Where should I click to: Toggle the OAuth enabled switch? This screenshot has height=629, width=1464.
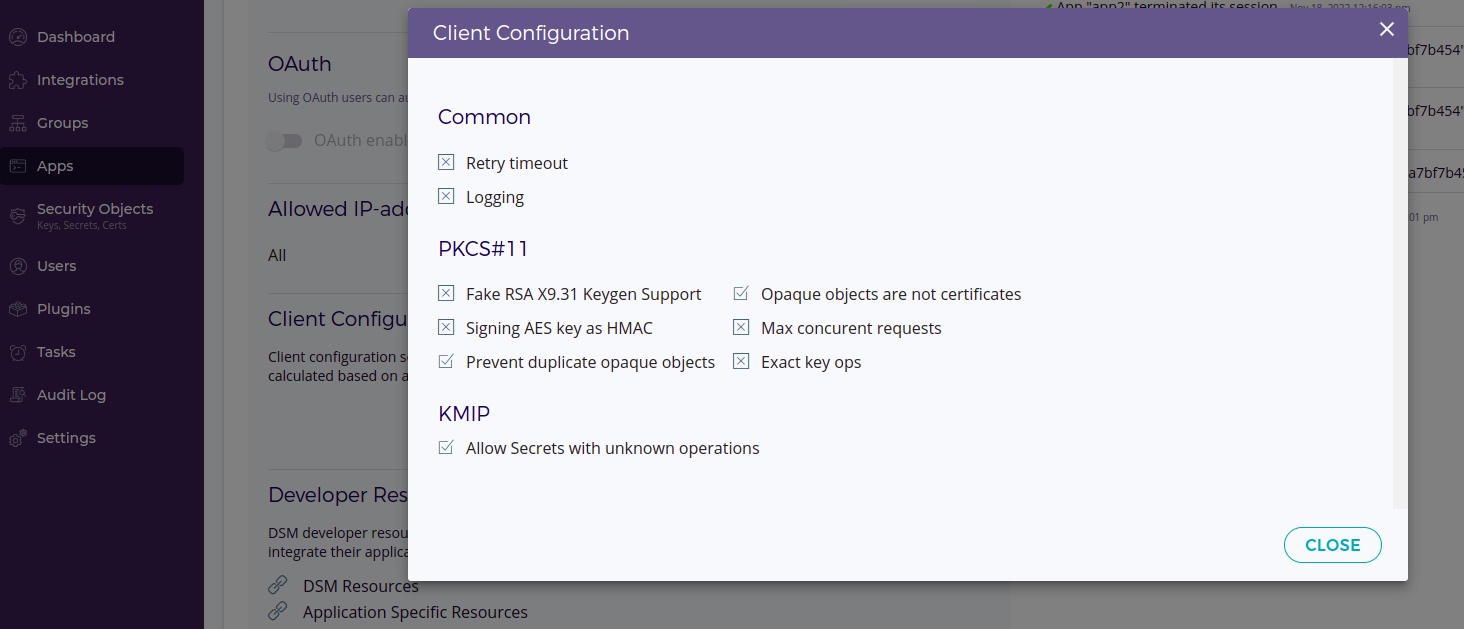284,141
